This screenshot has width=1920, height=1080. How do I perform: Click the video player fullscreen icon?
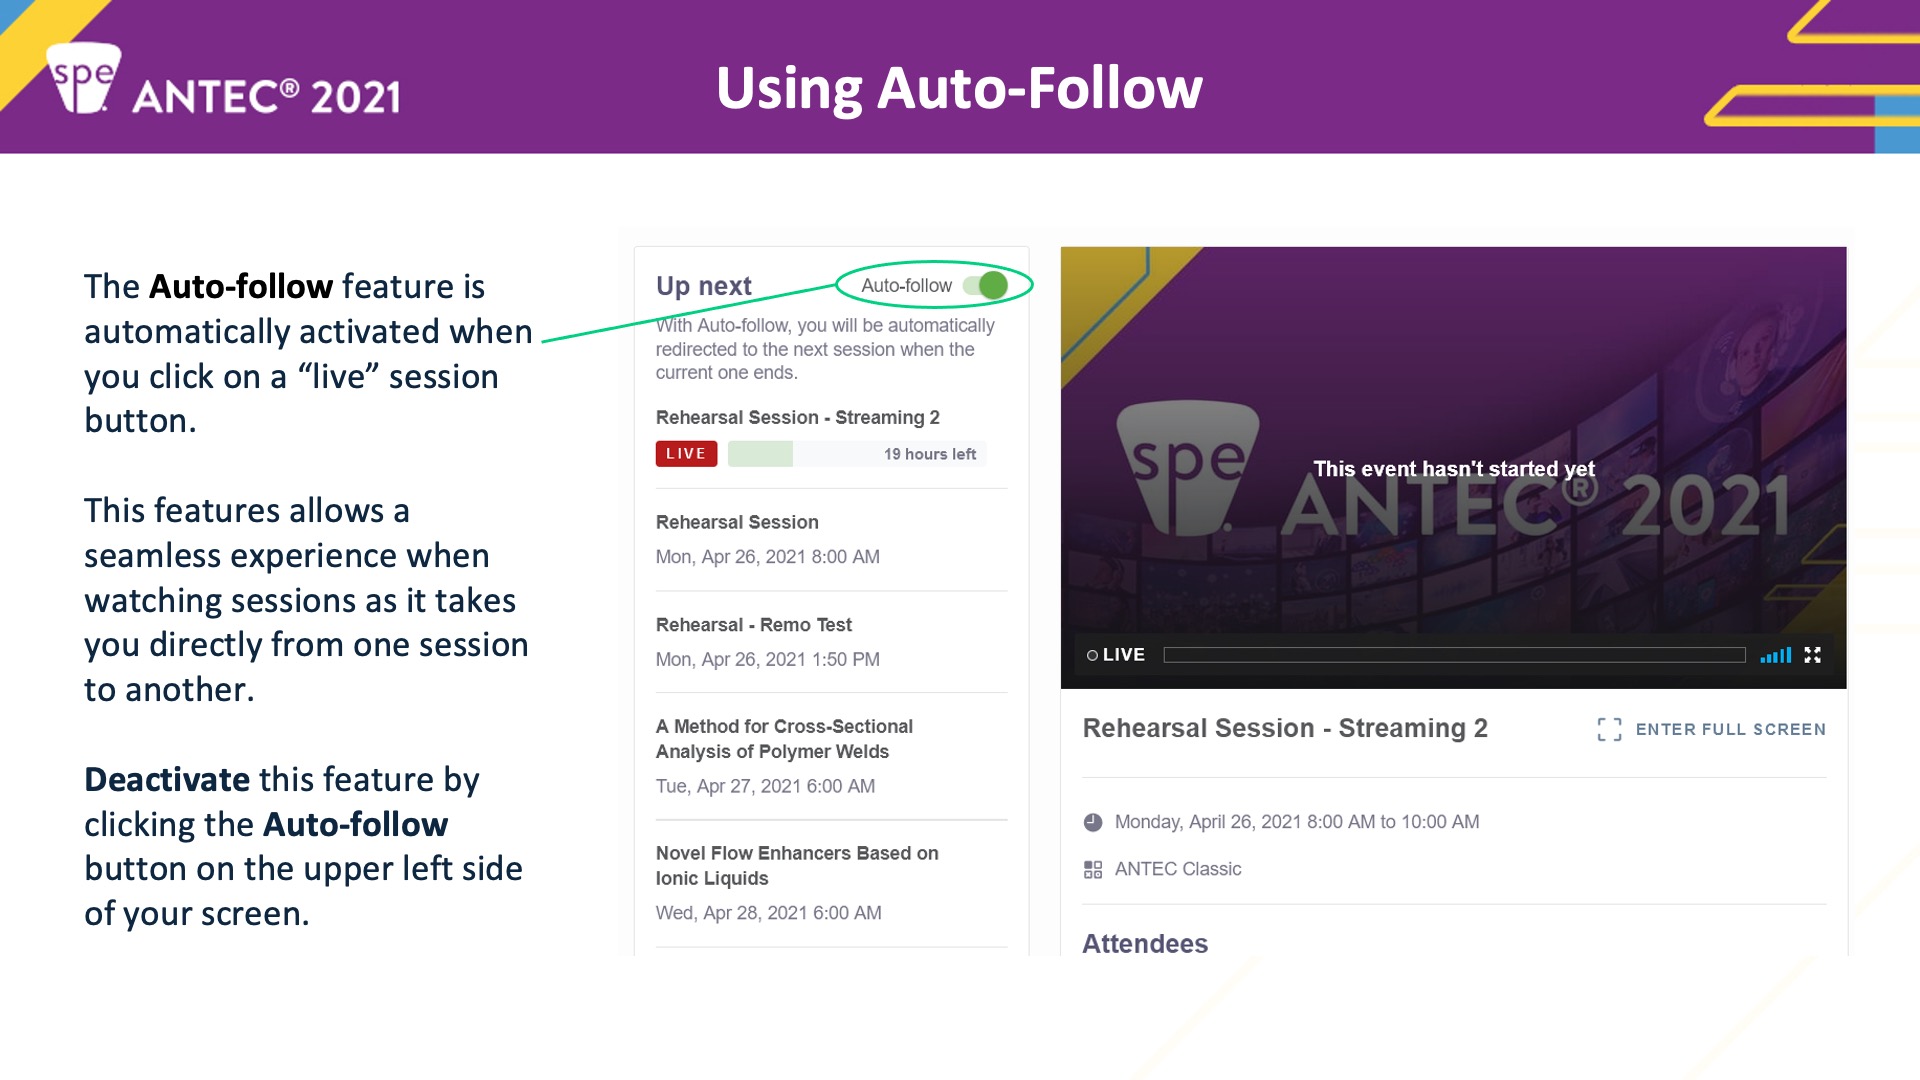coord(1812,655)
